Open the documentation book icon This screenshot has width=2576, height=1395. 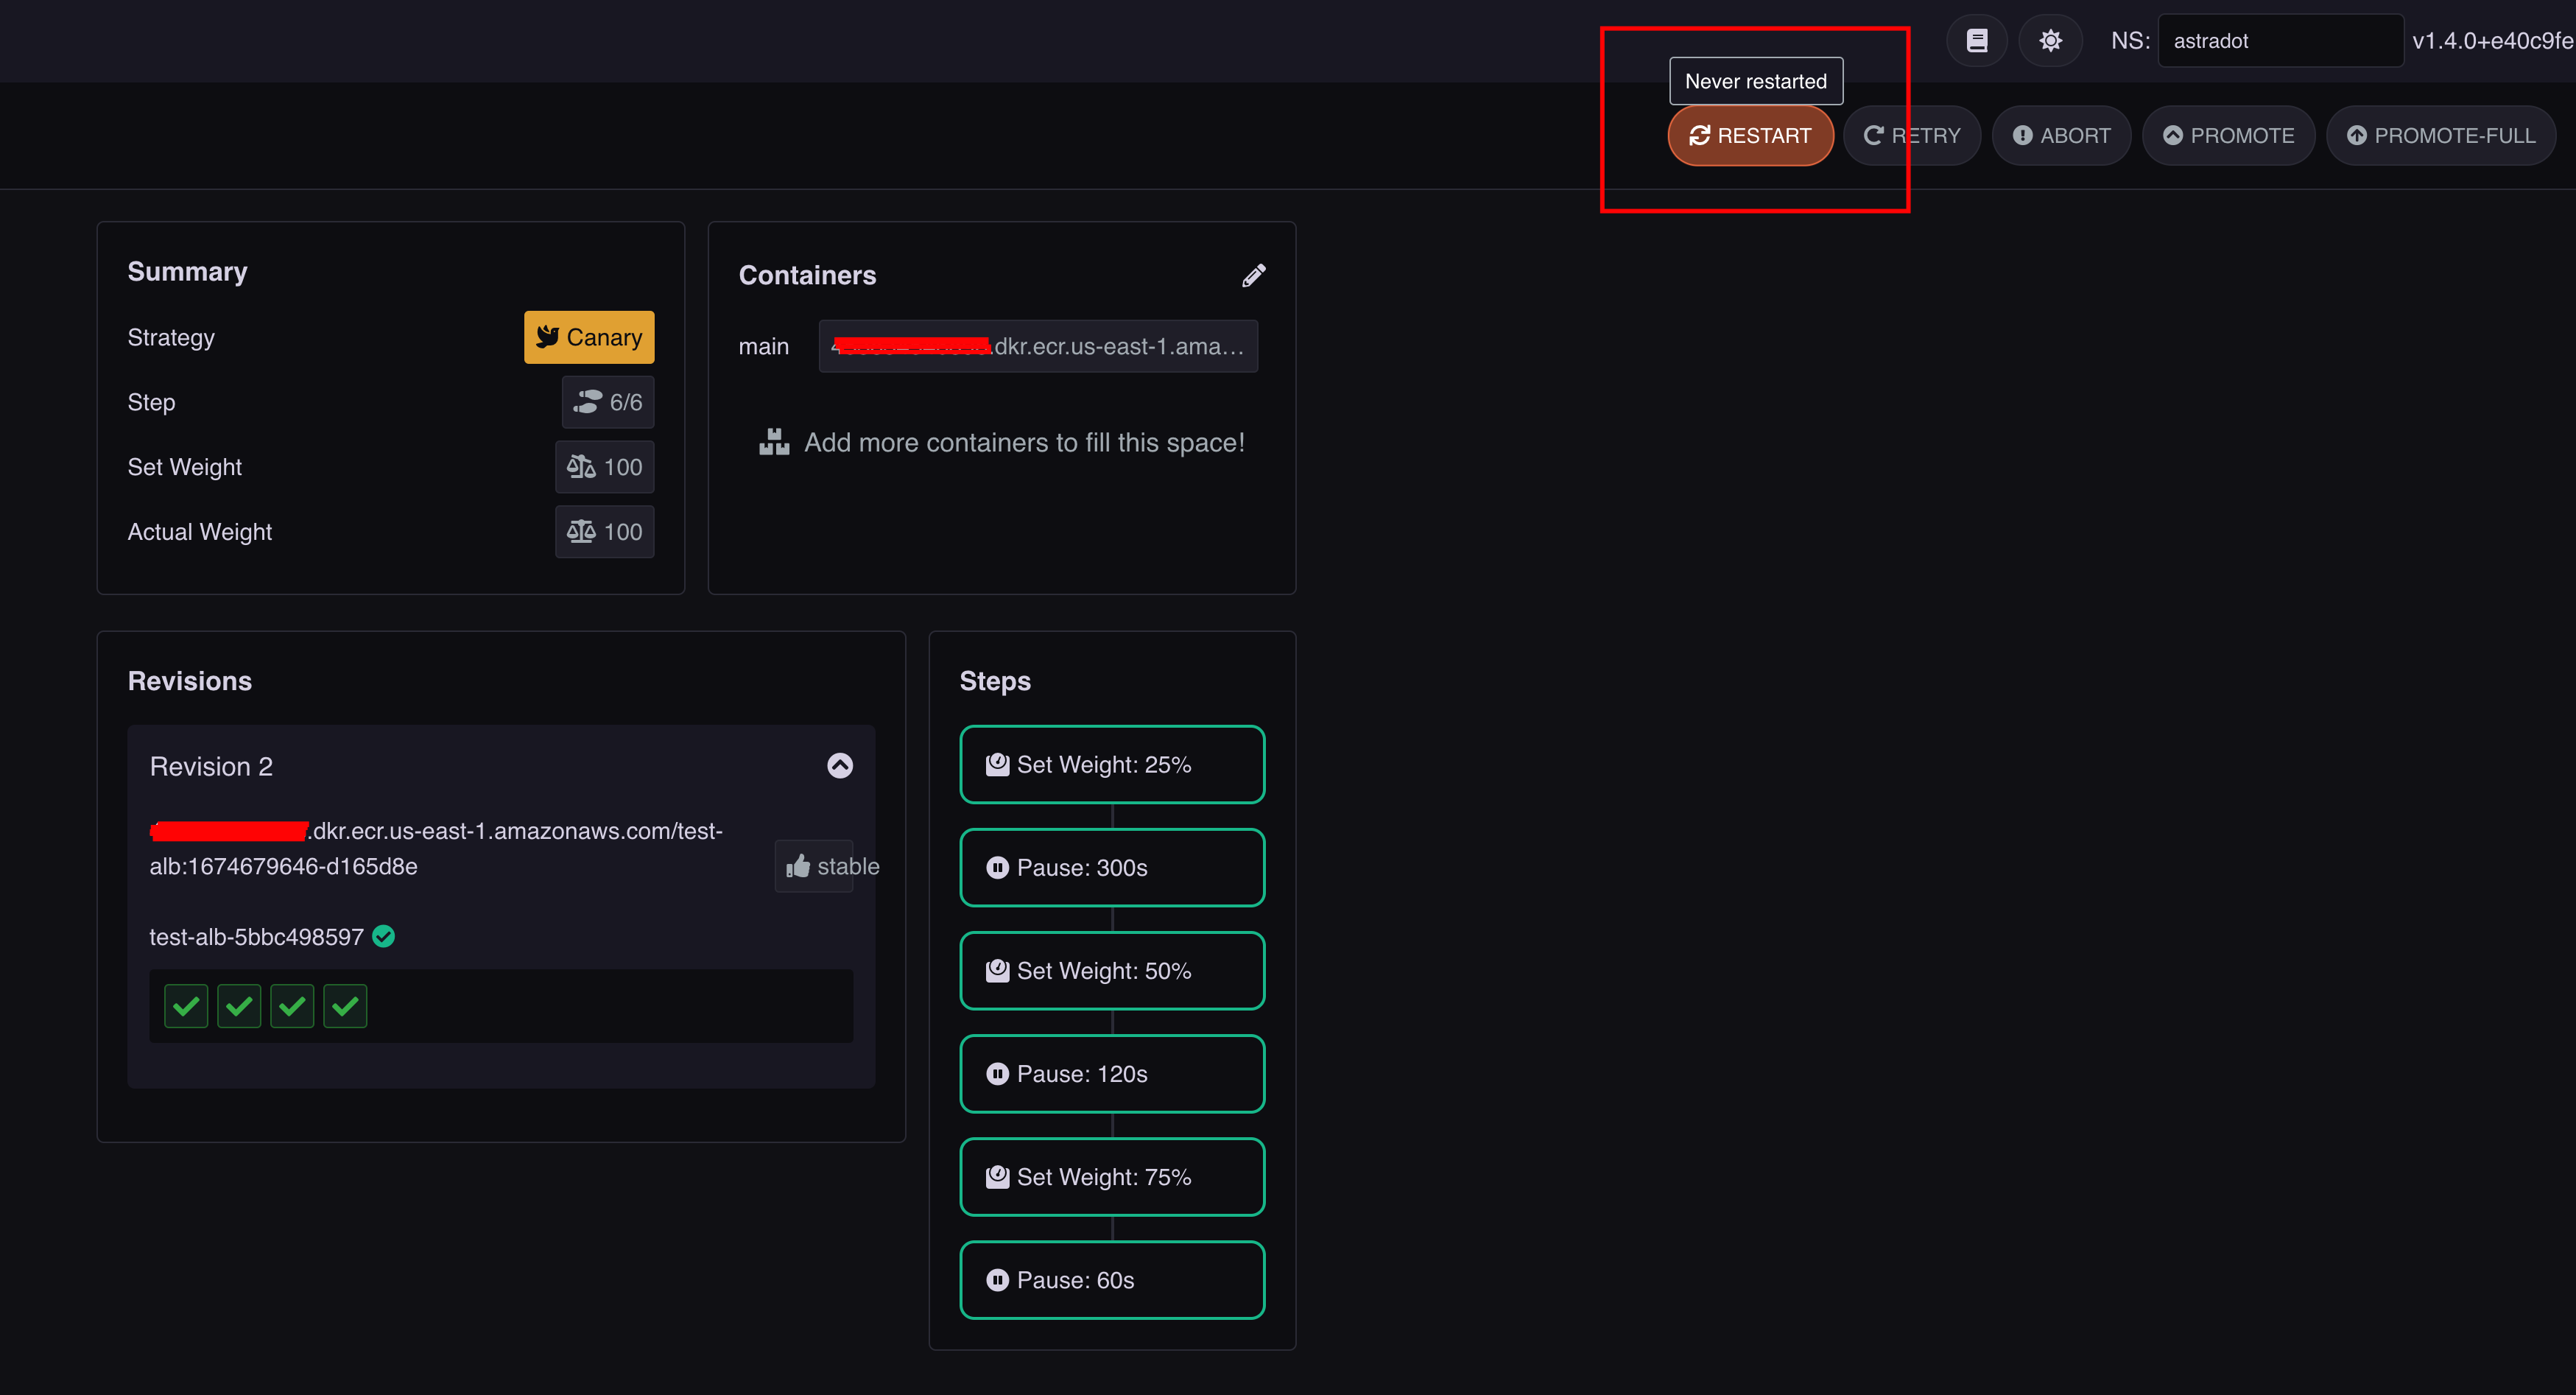click(1977, 40)
